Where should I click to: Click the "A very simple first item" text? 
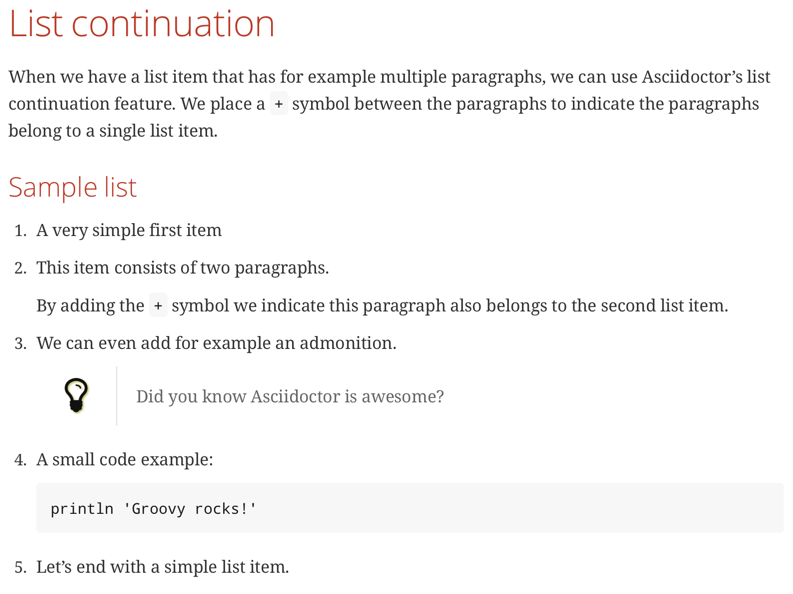129,230
